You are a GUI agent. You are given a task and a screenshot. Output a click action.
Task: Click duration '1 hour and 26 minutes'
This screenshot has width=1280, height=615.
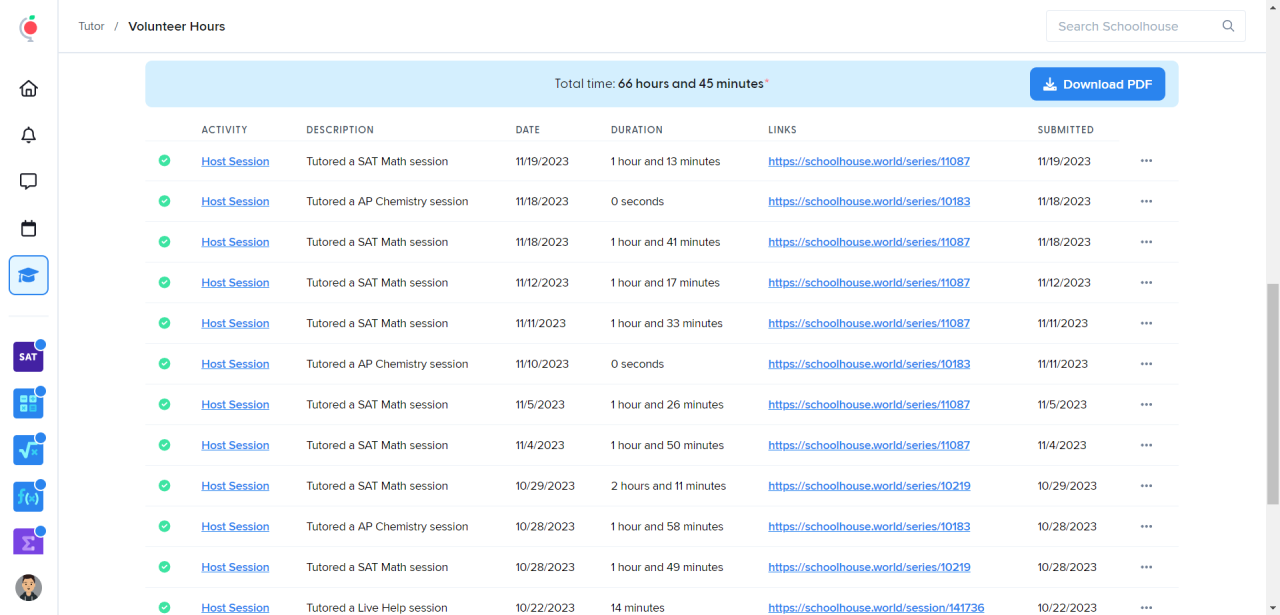tap(667, 405)
